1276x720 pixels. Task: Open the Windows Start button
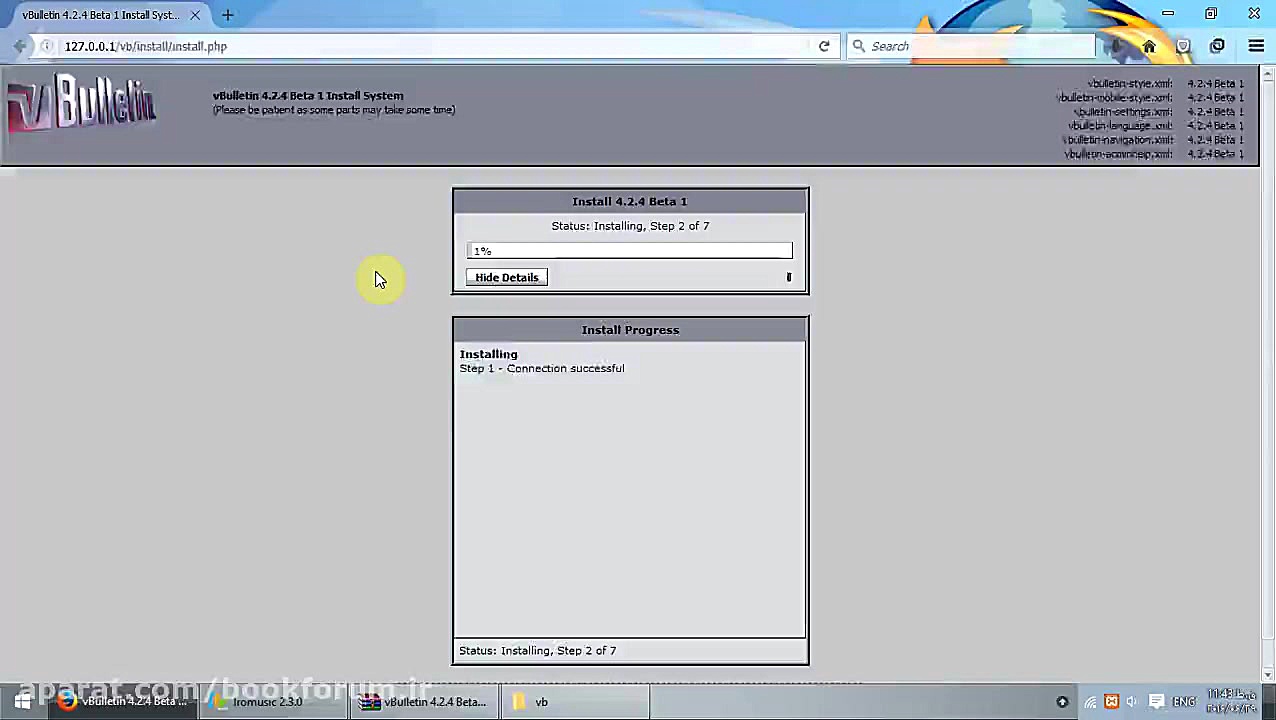pos(22,702)
